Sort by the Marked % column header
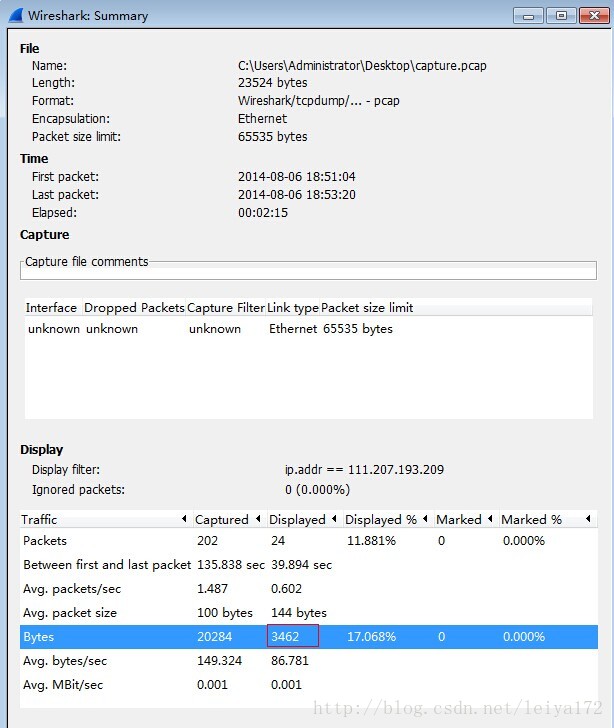The width and height of the screenshot is (614, 728). pos(548,520)
